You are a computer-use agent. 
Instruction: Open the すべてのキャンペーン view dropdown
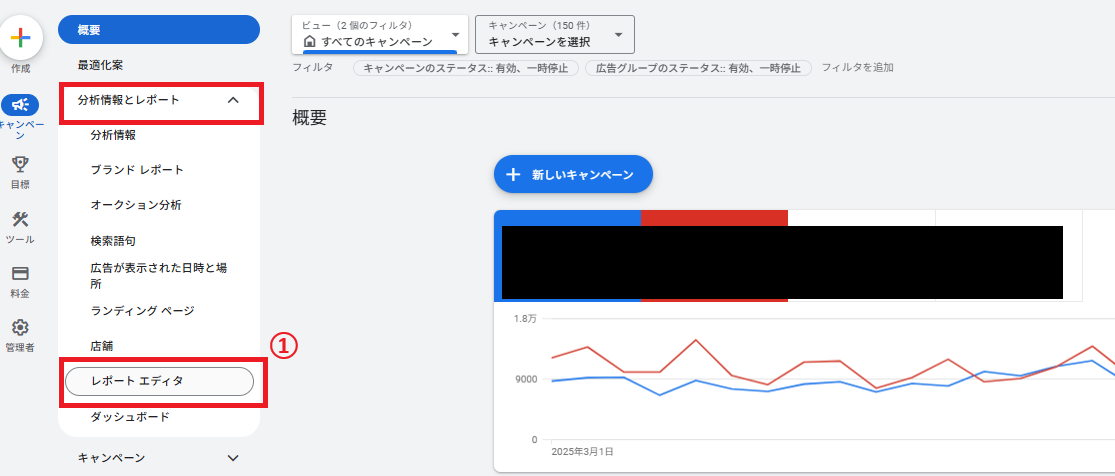click(380, 35)
